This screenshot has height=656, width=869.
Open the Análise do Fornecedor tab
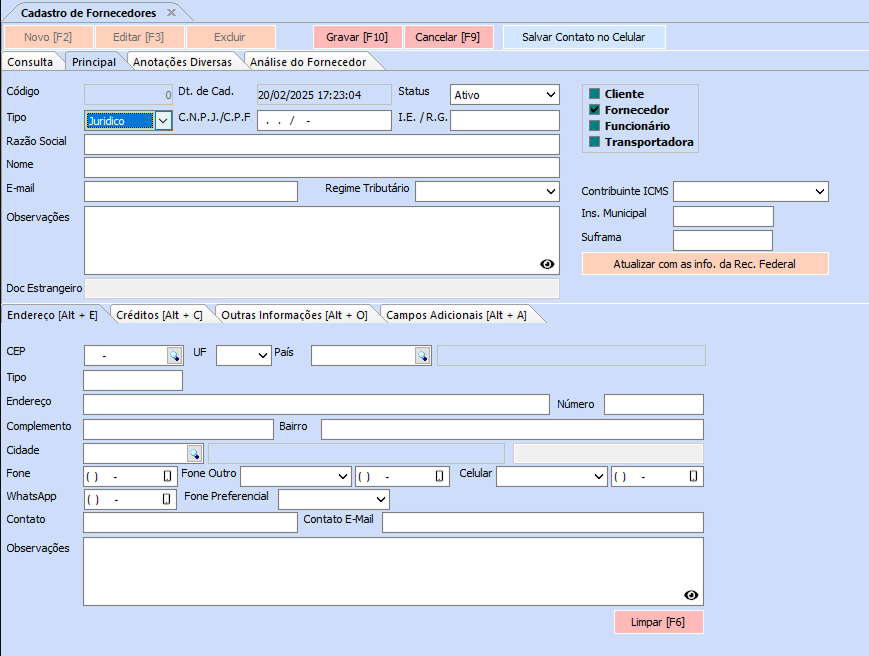308,62
